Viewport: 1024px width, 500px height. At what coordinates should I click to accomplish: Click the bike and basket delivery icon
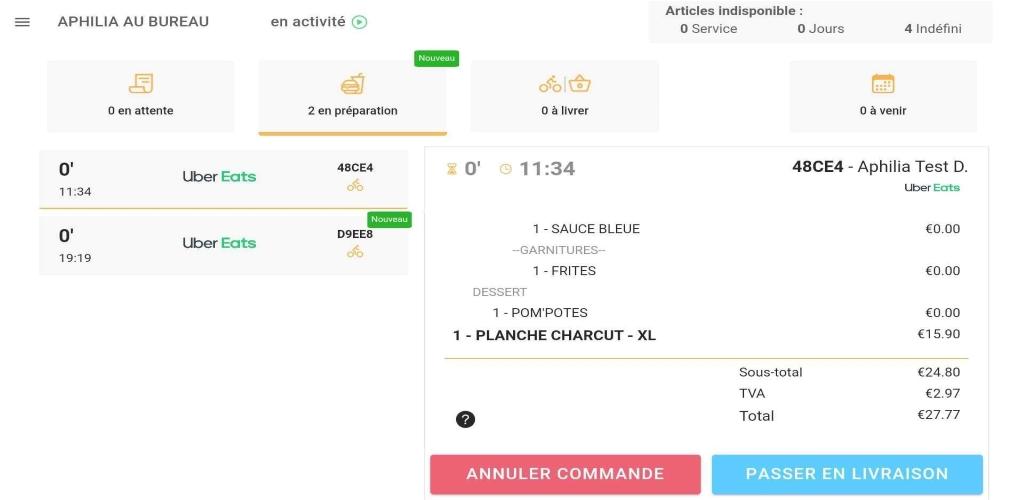(565, 84)
